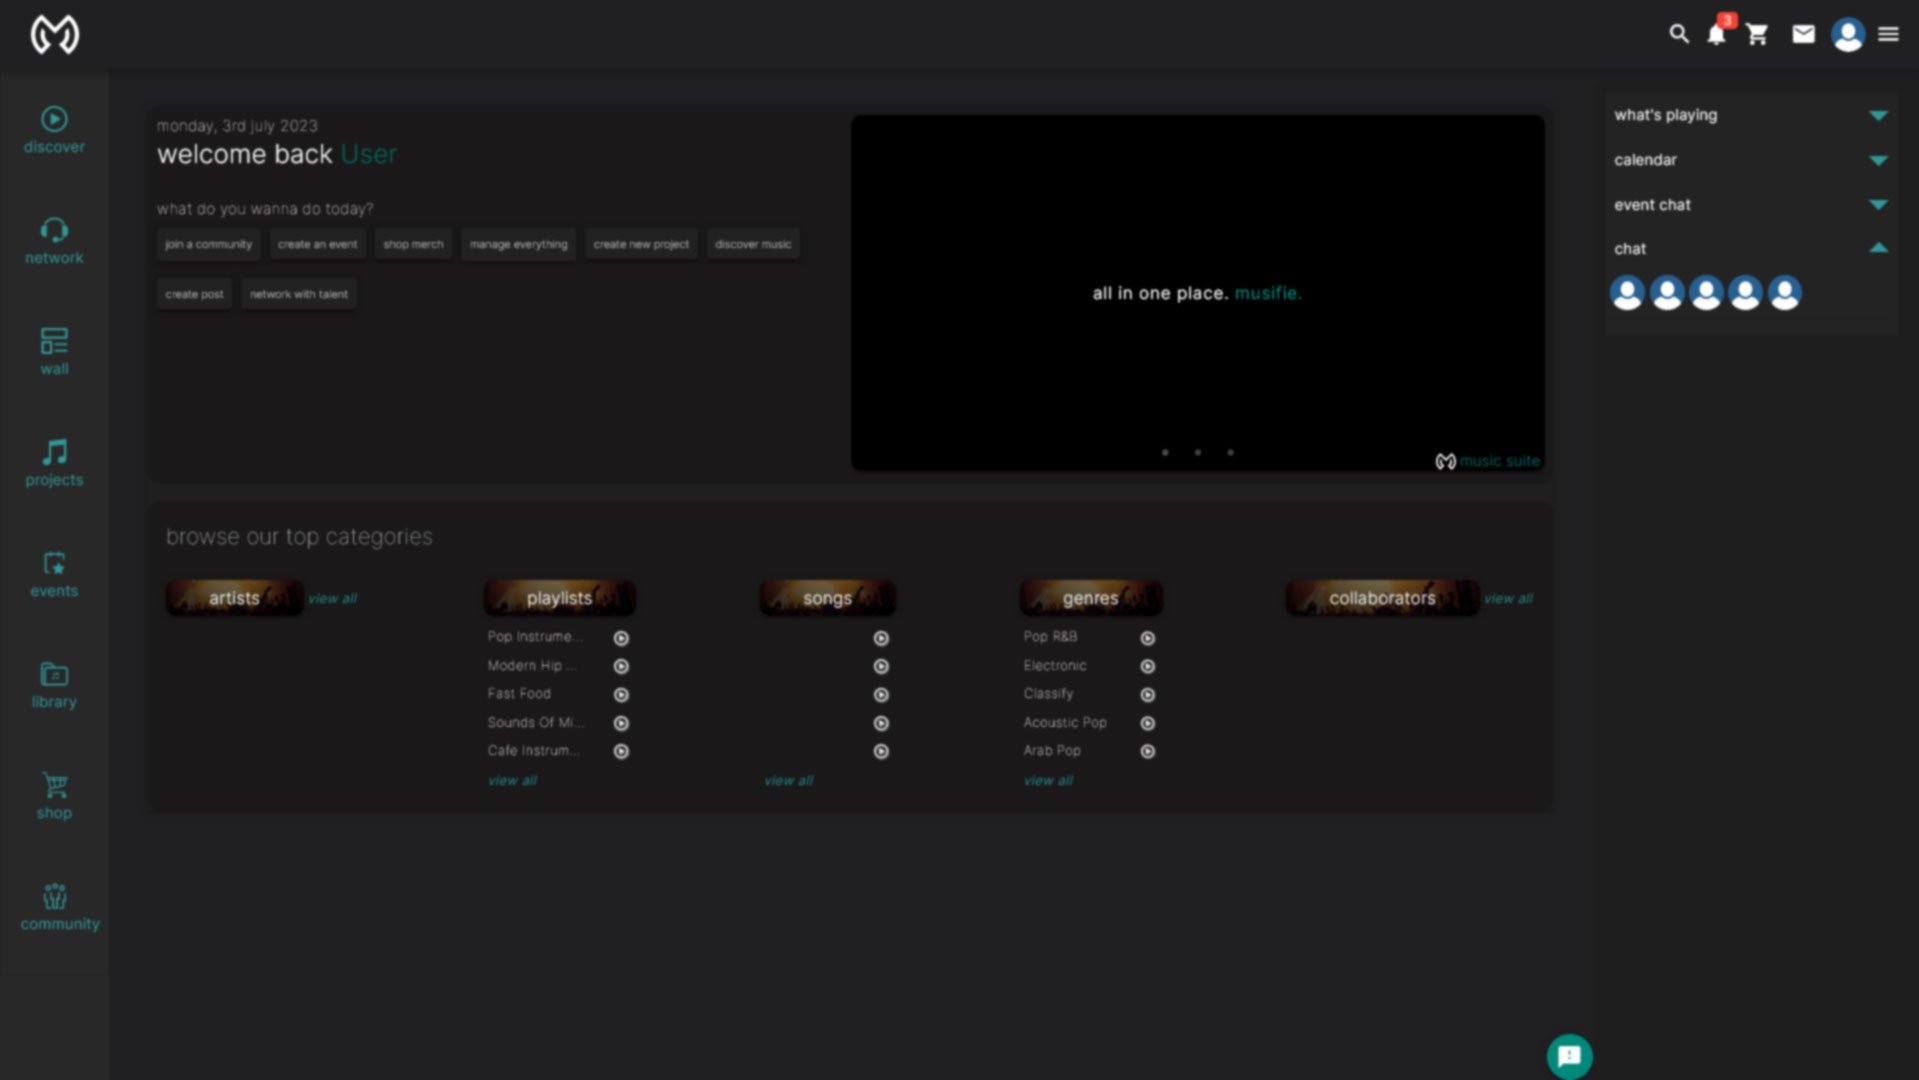Image resolution: width=1919 pixels, height=1080 pixels.
Task: Click the teal feedback chat bubble button
Action: [1569, 1056]
